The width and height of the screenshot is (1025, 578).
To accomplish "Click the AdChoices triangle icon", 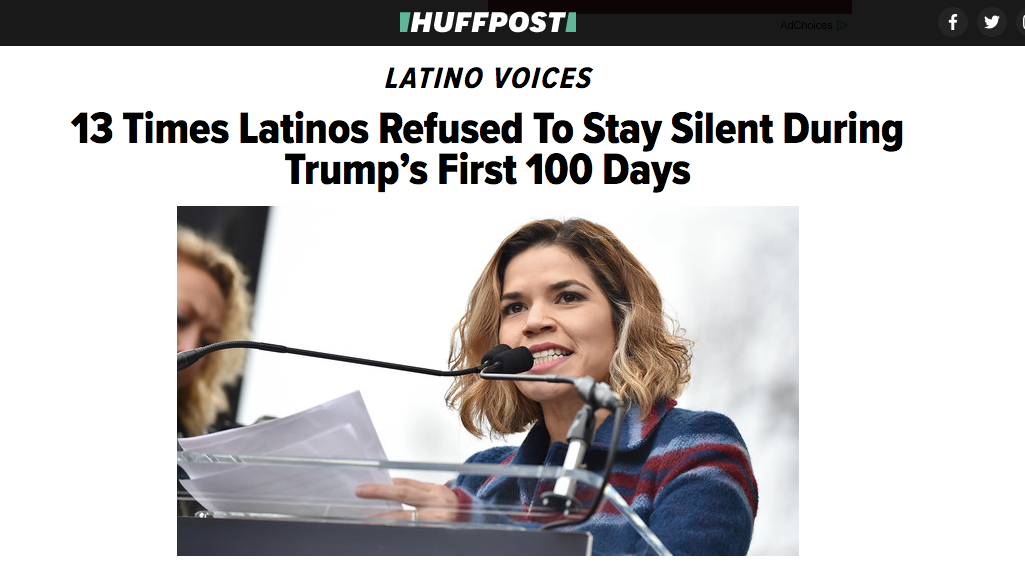I will point(842,26).
